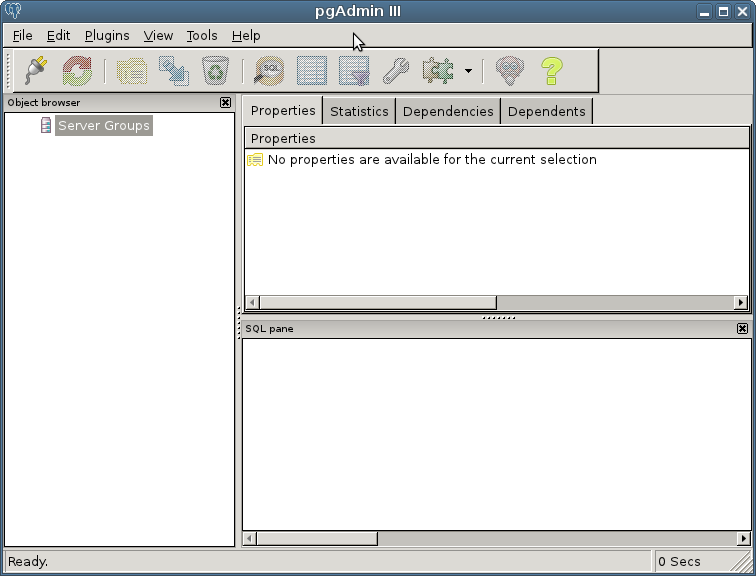
Task: Close the Object browser panel
Action: point(225,102)
